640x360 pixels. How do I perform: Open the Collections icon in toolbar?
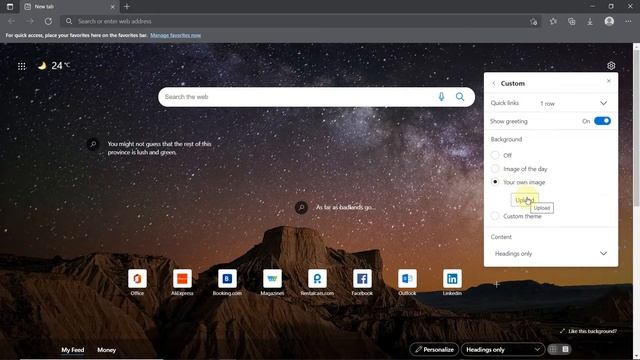(571, 21)
